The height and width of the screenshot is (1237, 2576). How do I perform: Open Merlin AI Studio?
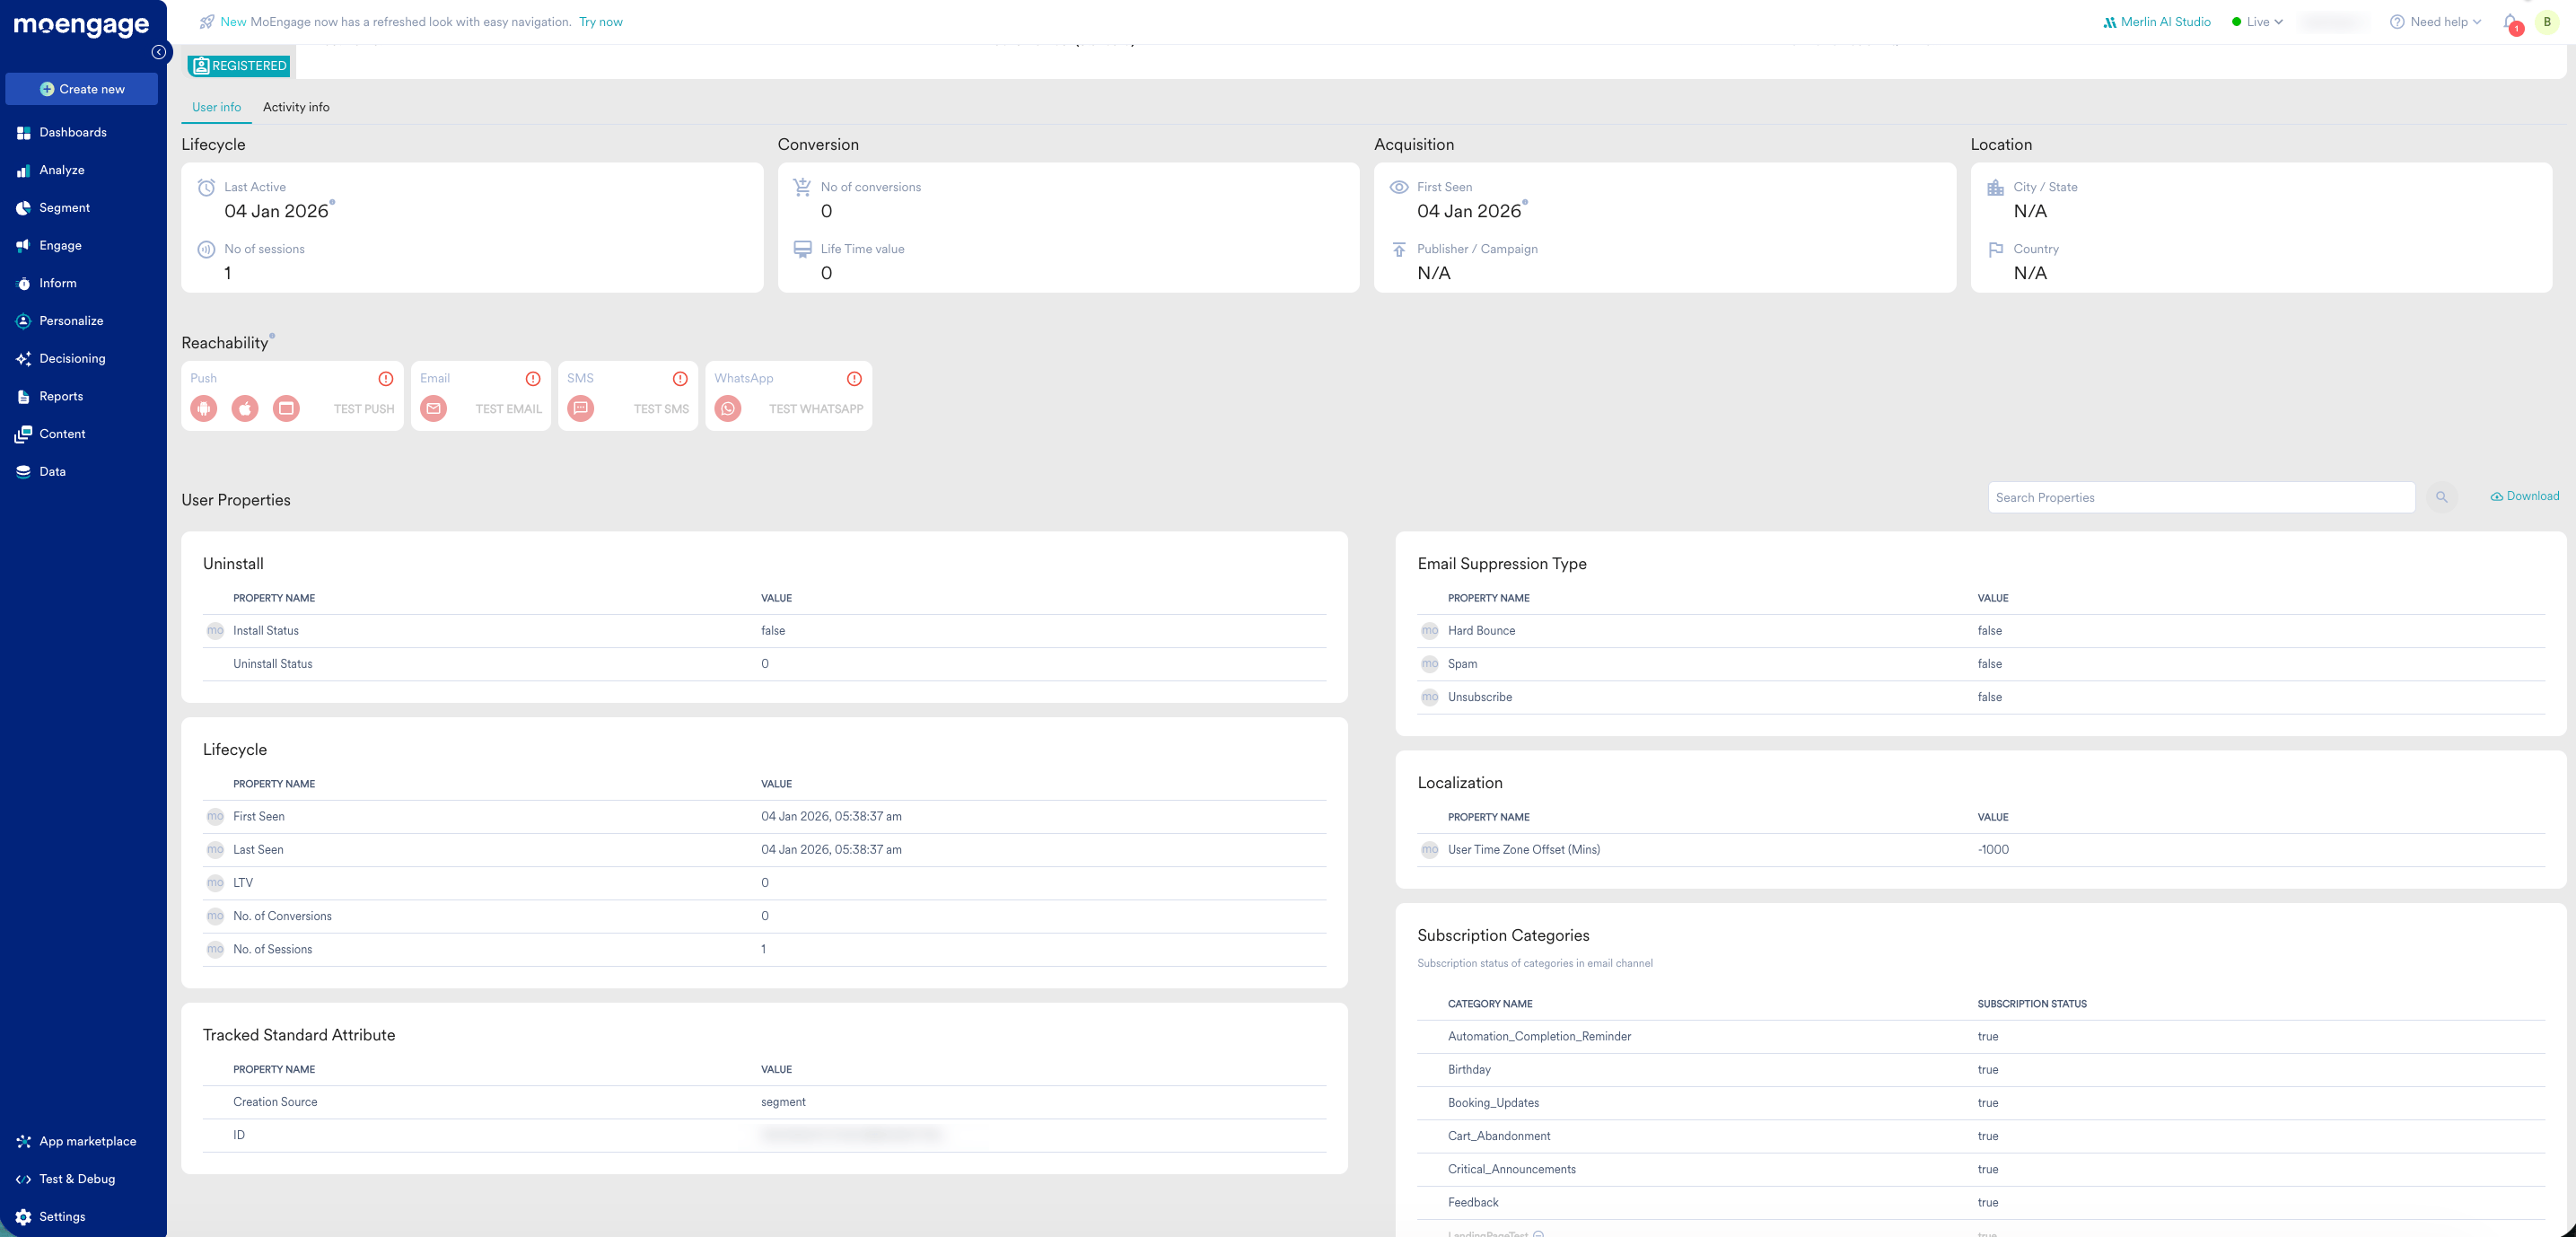pos(2156,22)
